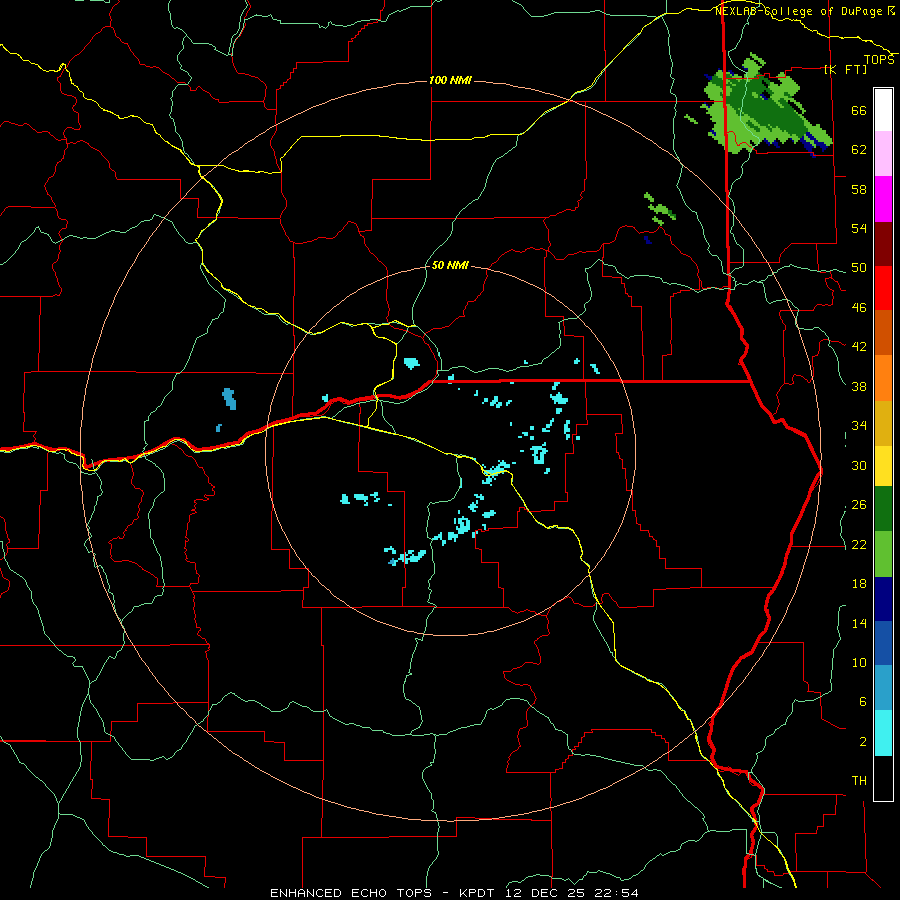
Task: Click the 100 NMI range ring label
Action: 450,80
